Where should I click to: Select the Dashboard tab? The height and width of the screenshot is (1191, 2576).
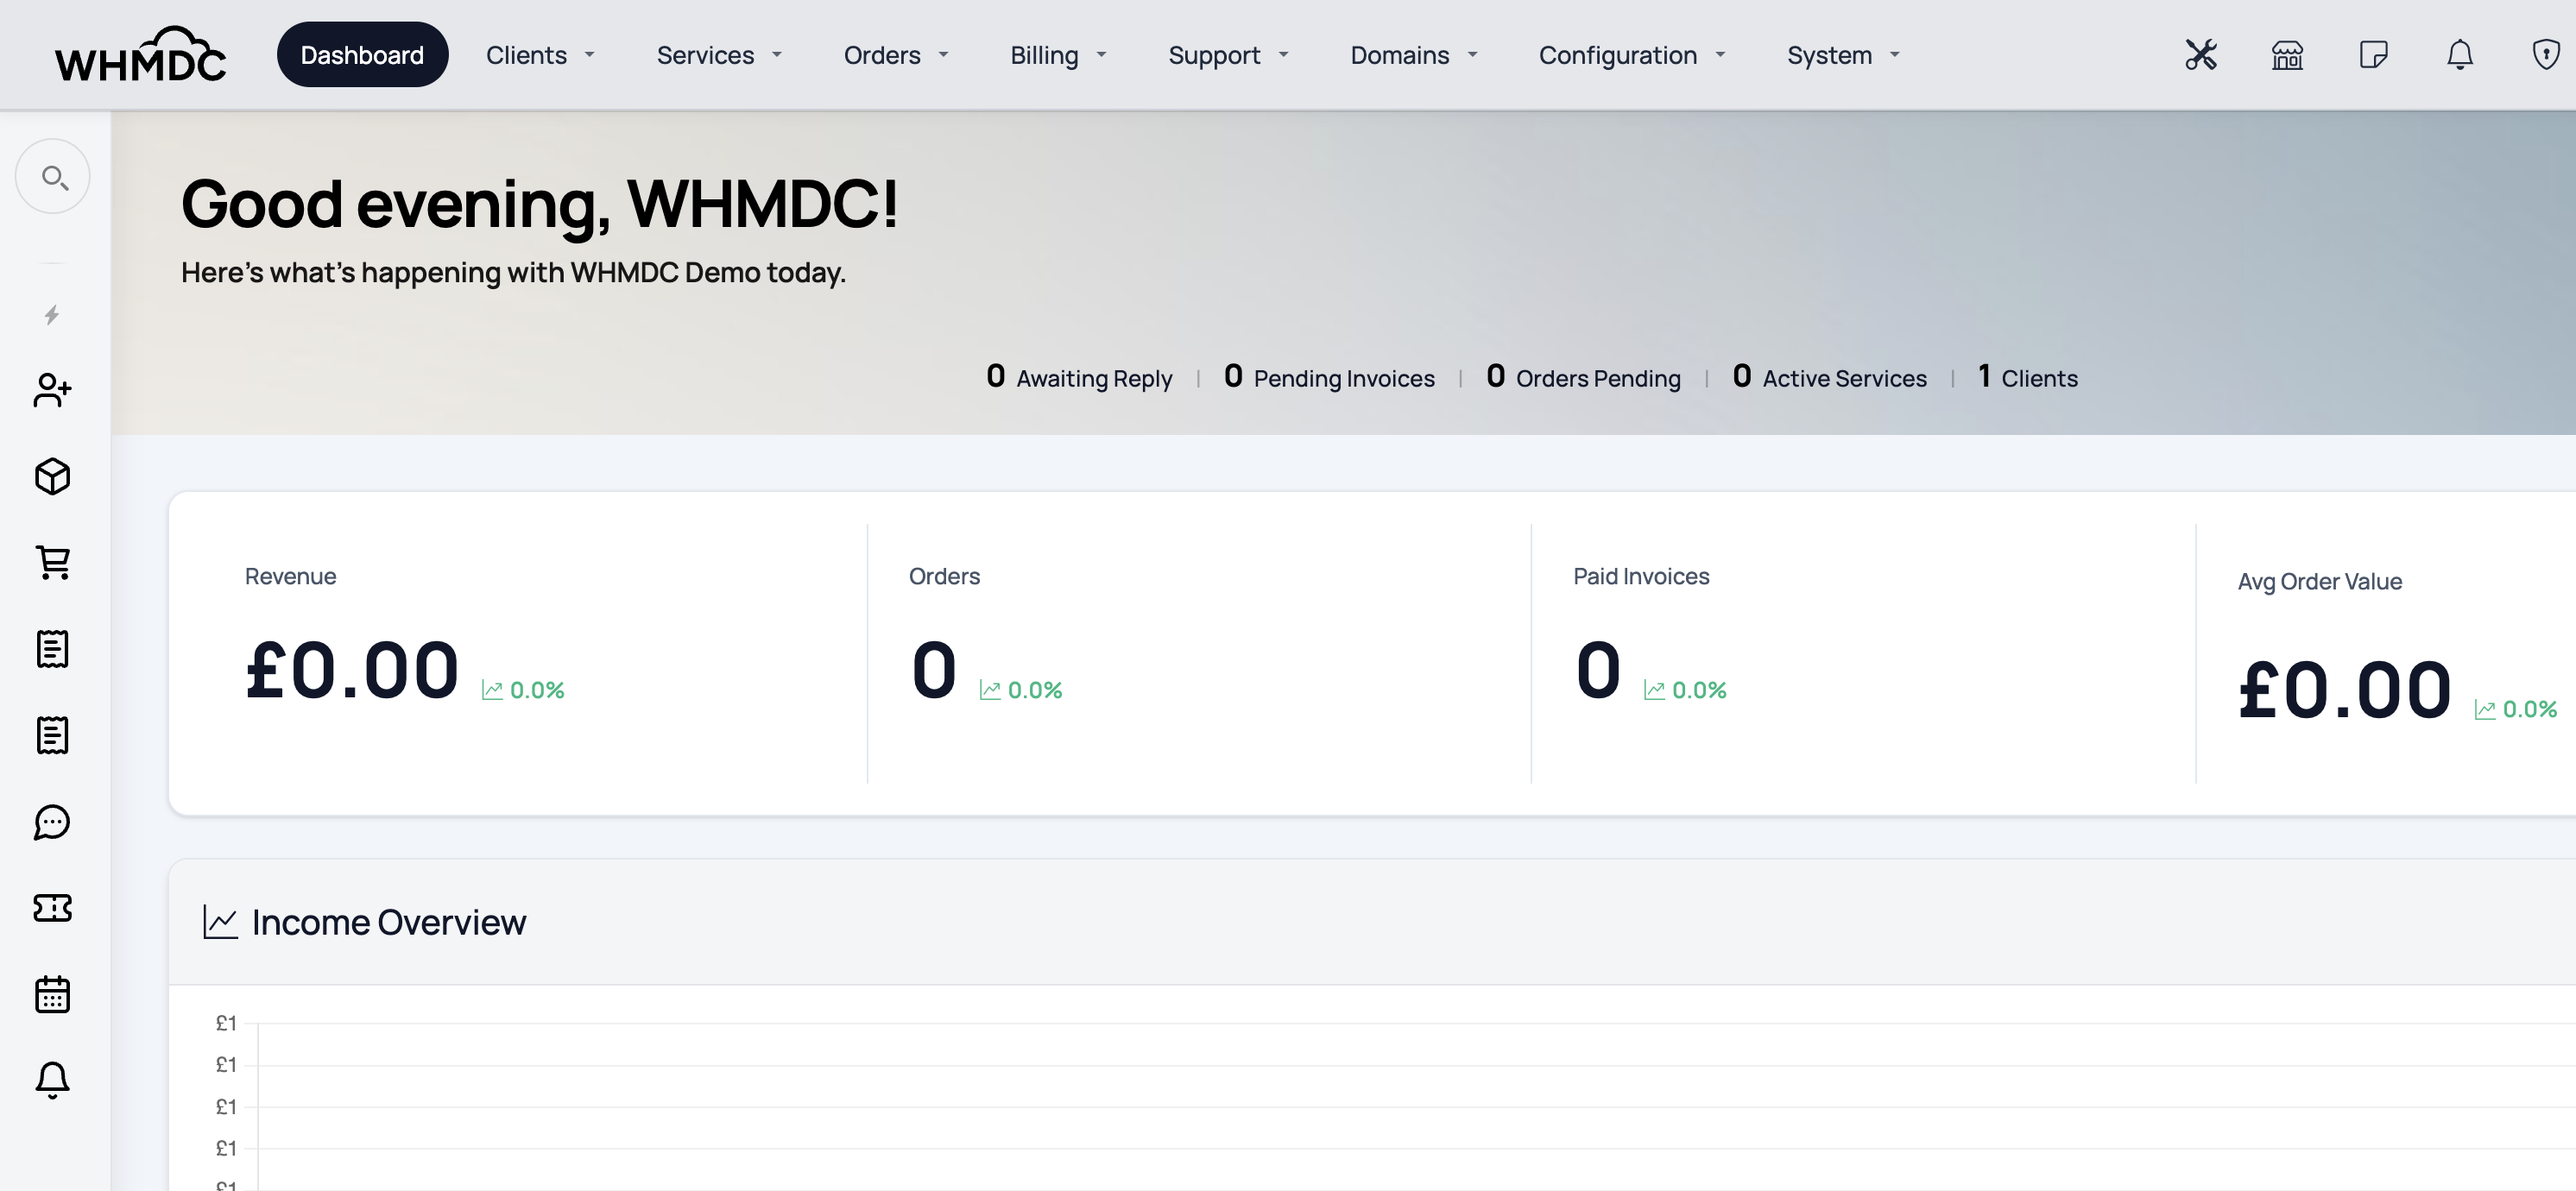[x=362, y=55]
